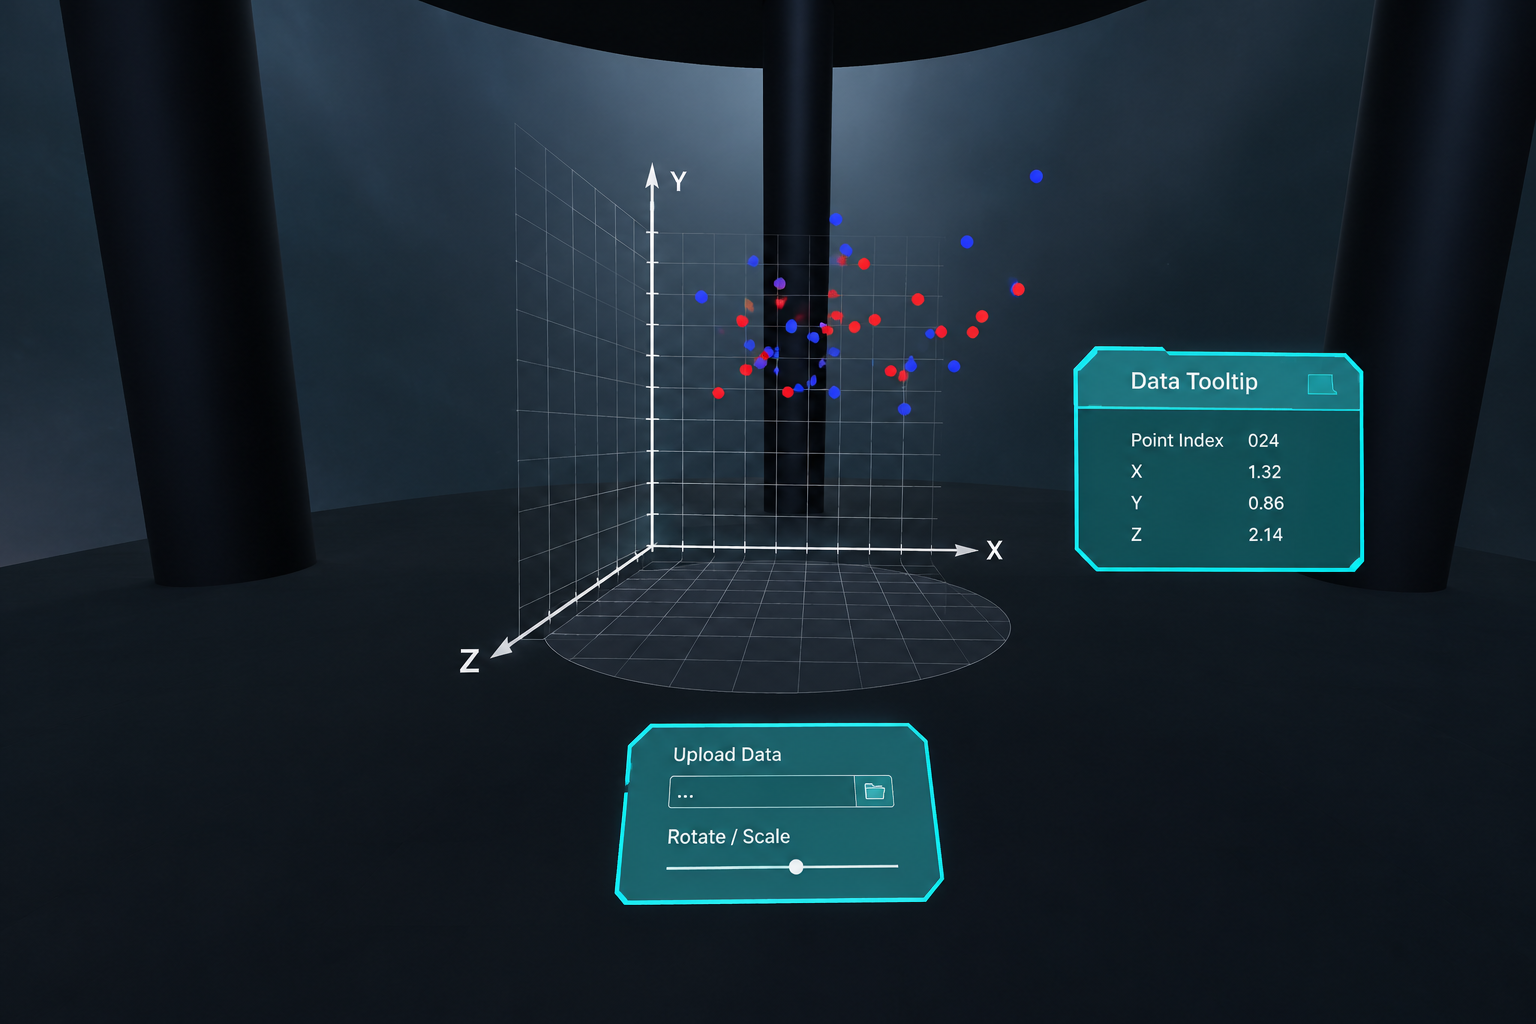
Task: Click the Data Tooltip panel header icon
Action: (1321, 384)
